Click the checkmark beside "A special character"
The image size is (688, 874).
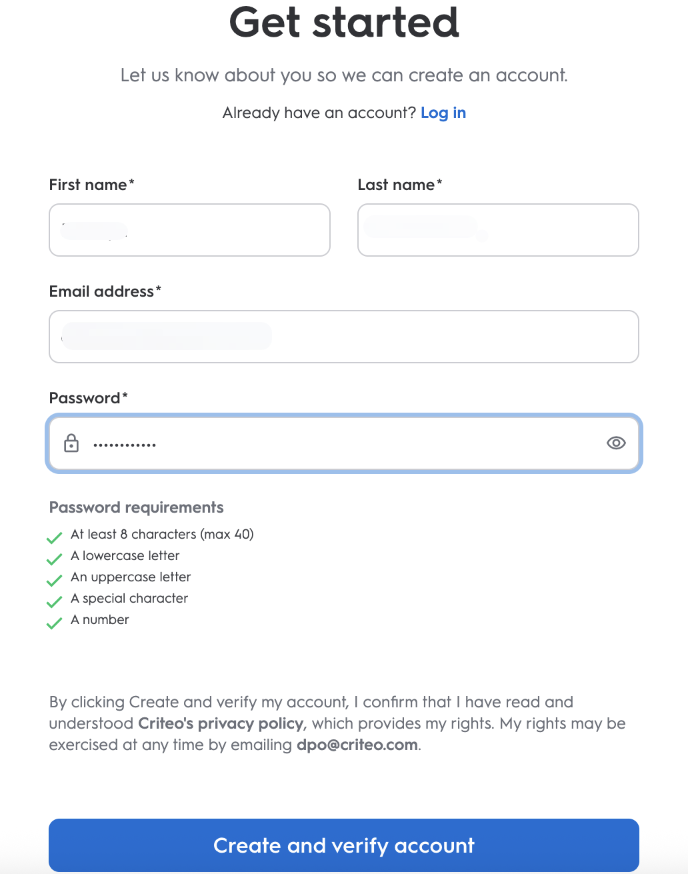[x=55, y=600]
